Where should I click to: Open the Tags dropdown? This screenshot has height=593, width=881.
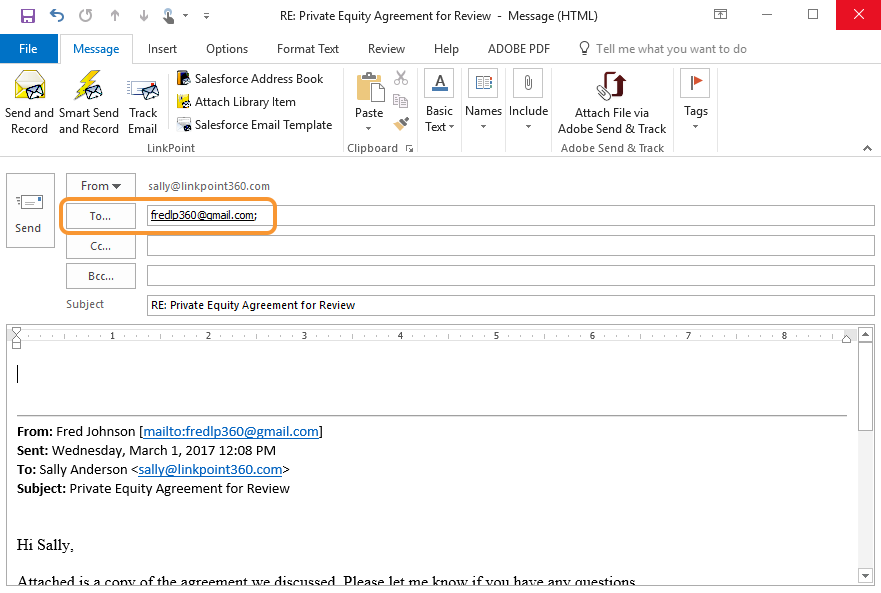click(695, 102)
